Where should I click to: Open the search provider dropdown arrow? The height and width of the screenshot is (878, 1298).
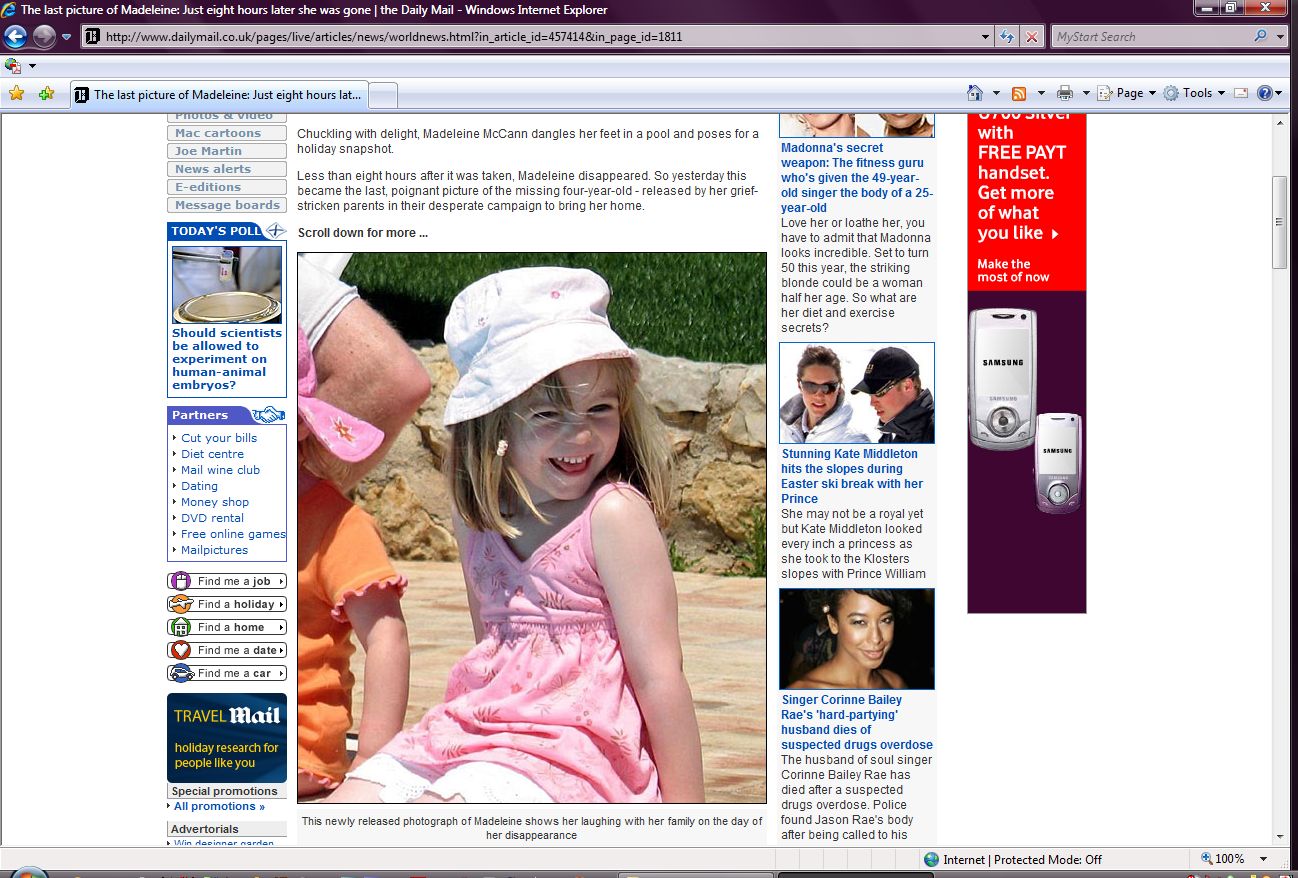tap(1281, 37)
